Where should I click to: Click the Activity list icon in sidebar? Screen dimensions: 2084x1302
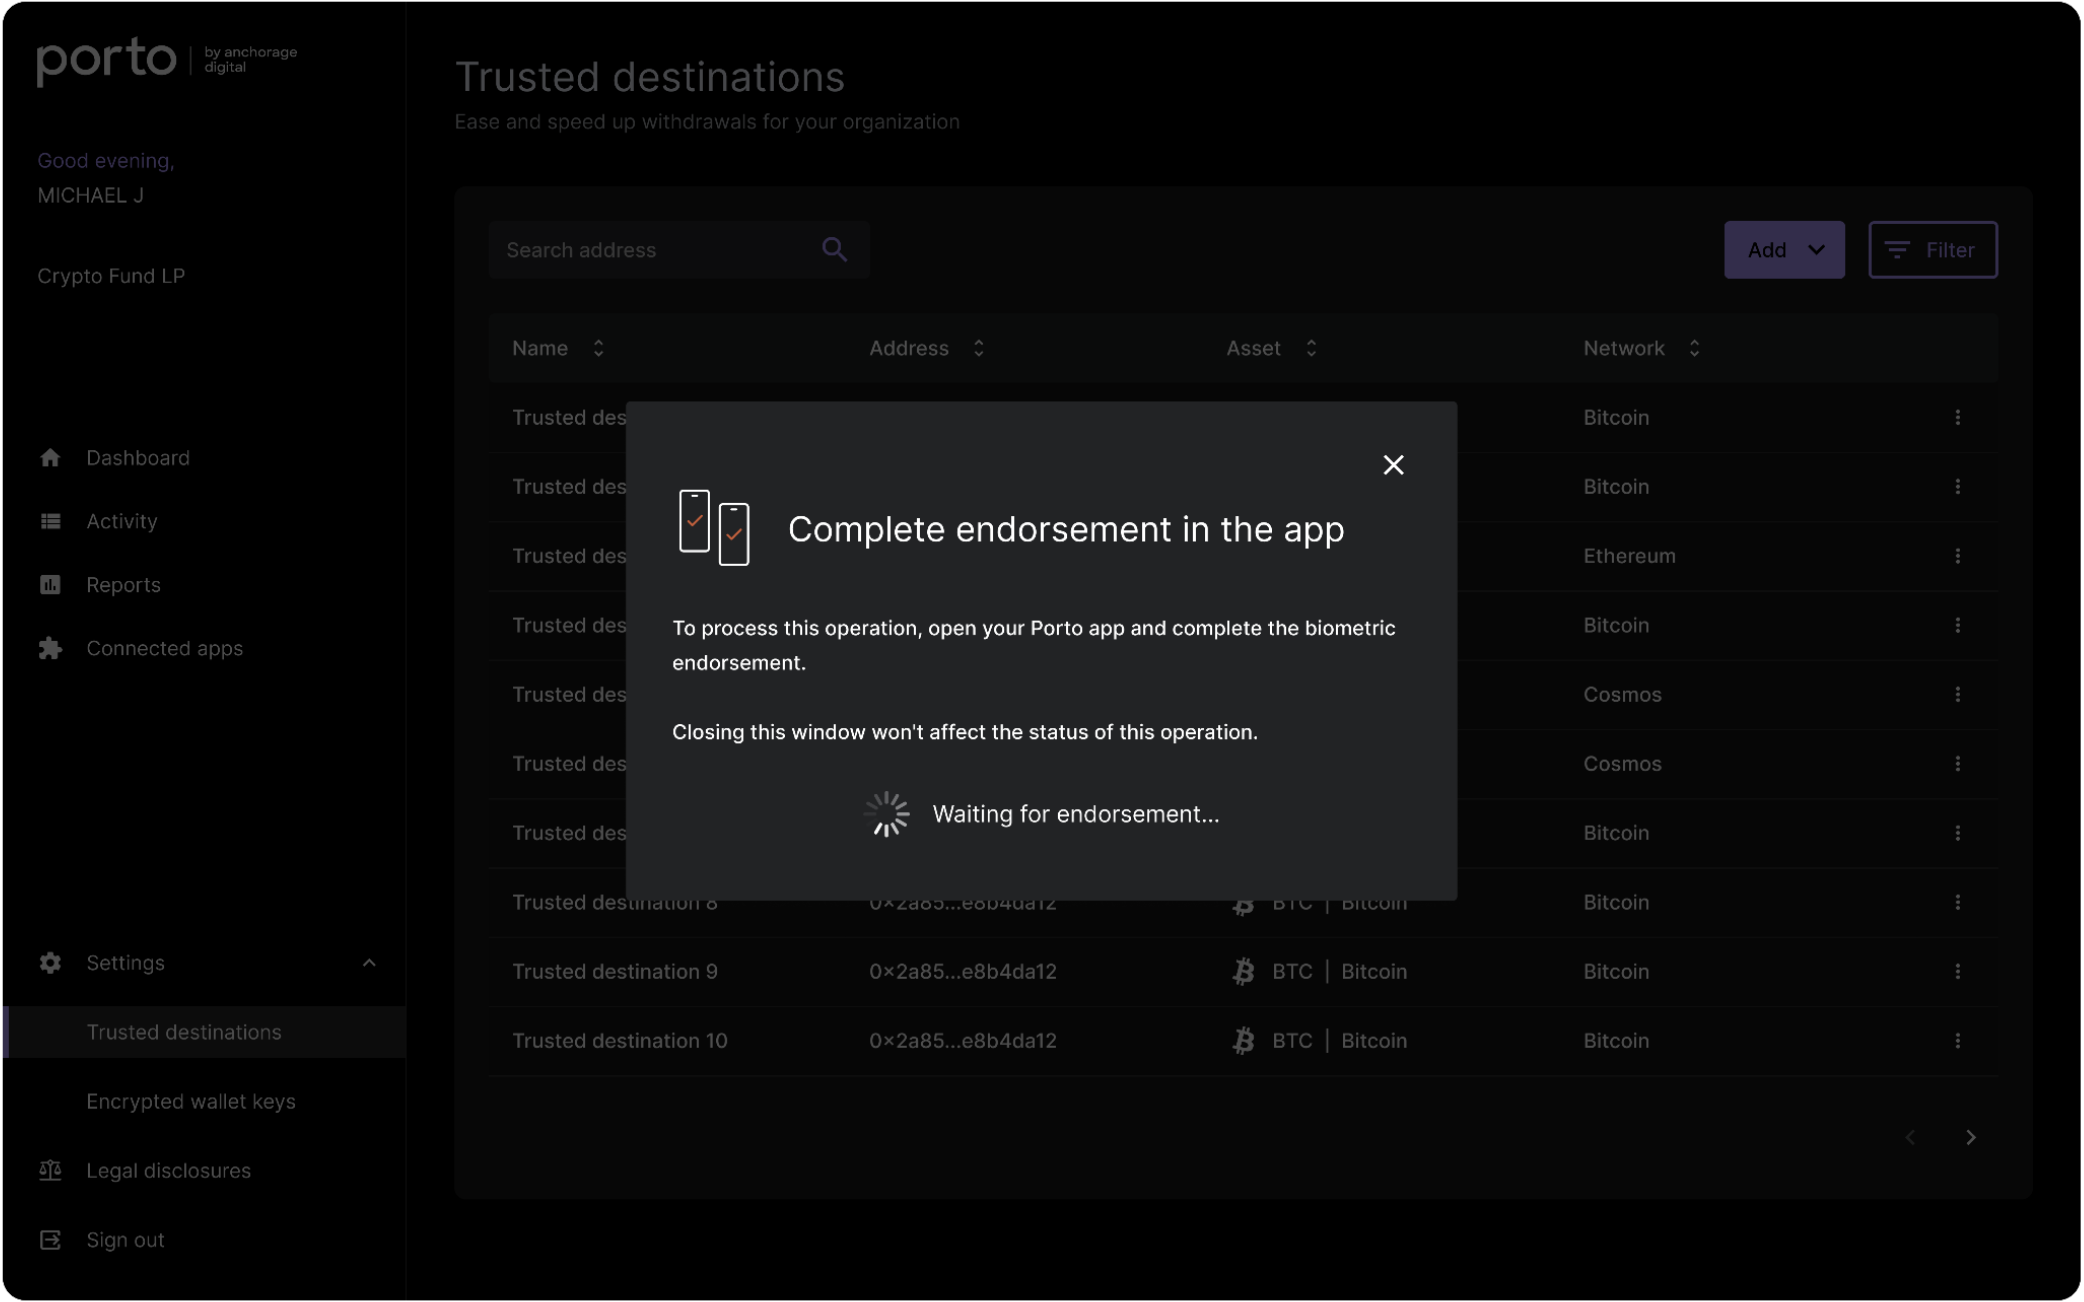pyautogui.click(x=50, y=521)
